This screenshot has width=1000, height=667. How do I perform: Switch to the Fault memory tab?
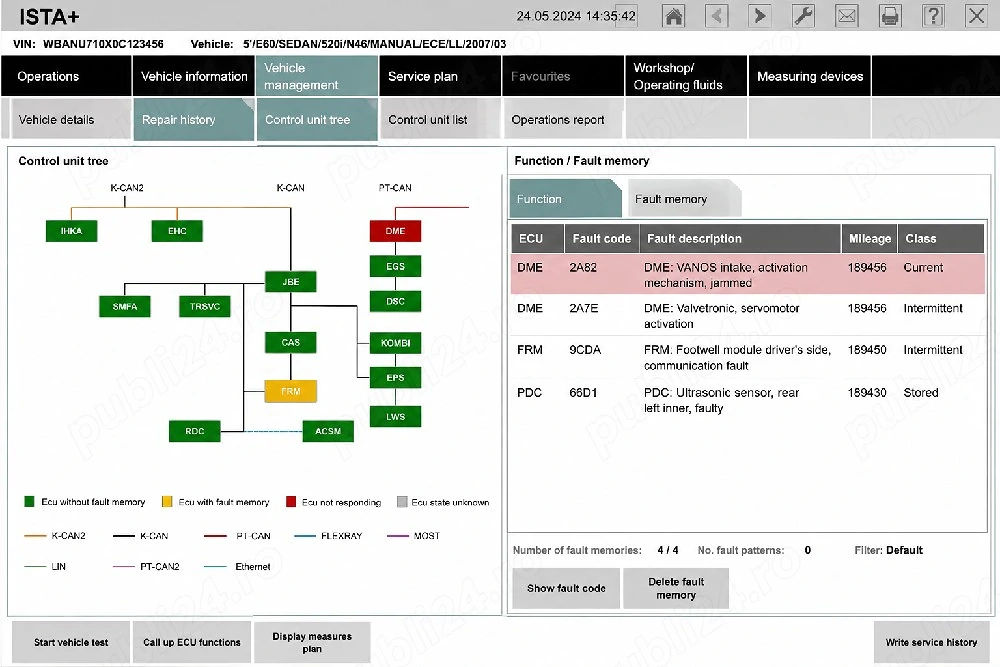click(684, 199)
